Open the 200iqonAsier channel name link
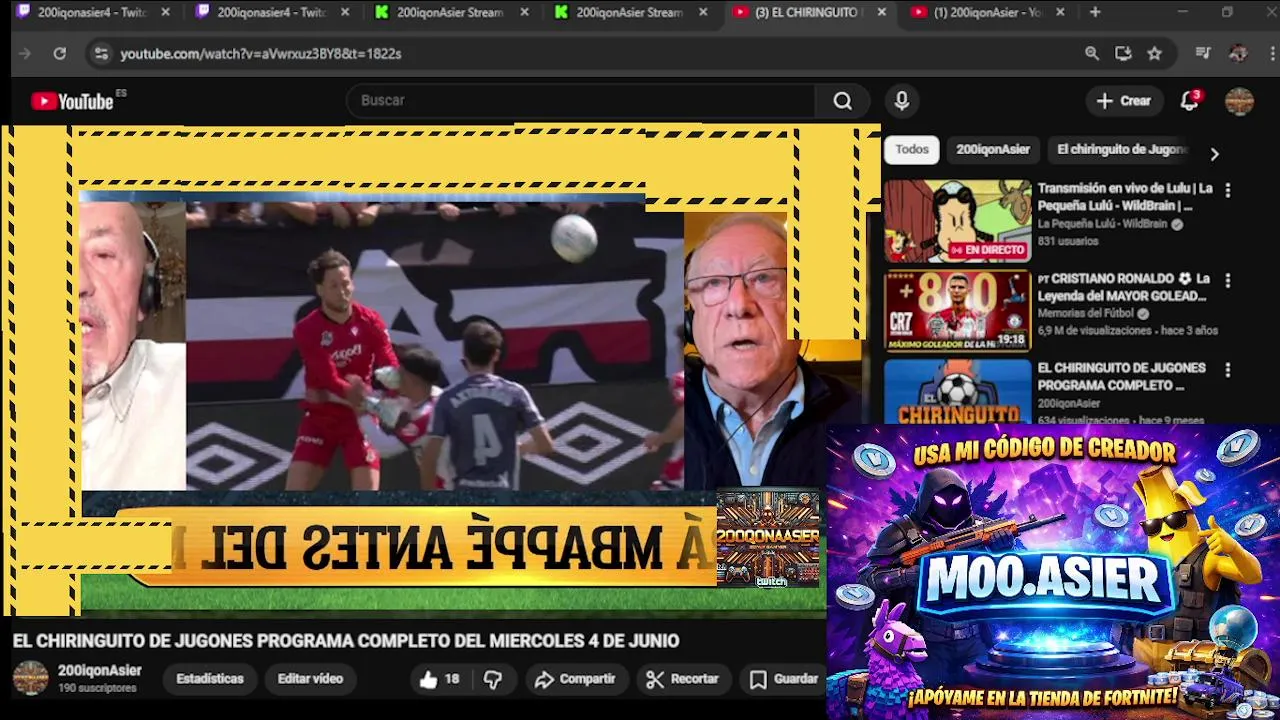This screenshot has height=720, width=1280. point(99,671)
